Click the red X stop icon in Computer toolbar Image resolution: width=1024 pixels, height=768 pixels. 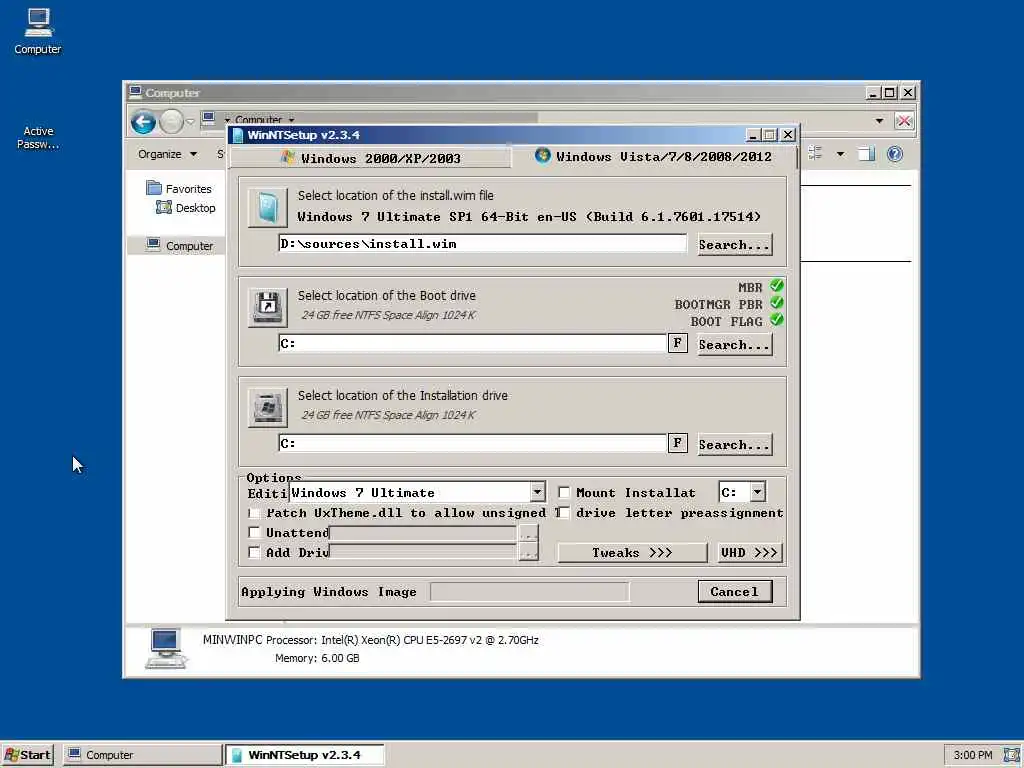pyautogui.click(x=904, y=121)
